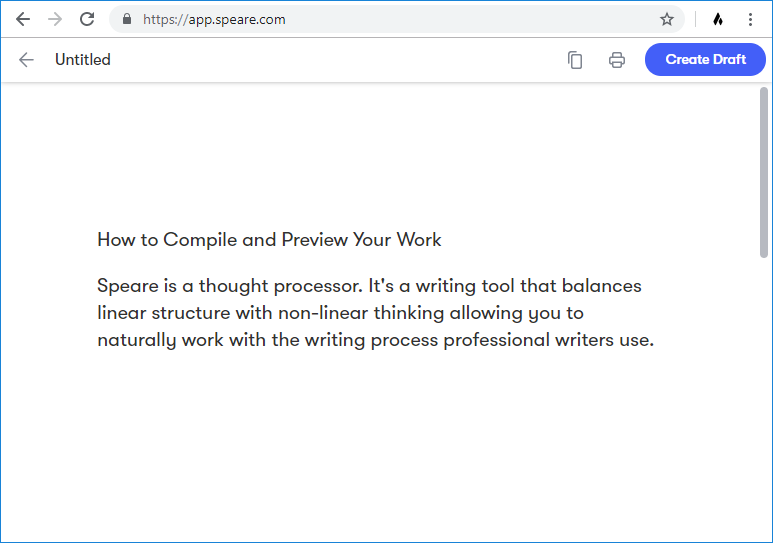The image size is (773, 543).
Task: Click the Create Draft button
Action: click(x=705, y=59)
